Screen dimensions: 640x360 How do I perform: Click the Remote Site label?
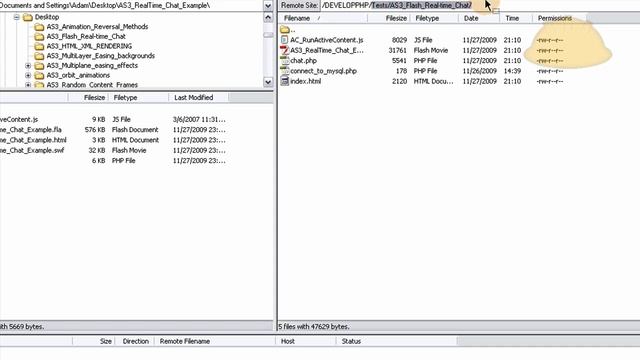click(299, 5)
